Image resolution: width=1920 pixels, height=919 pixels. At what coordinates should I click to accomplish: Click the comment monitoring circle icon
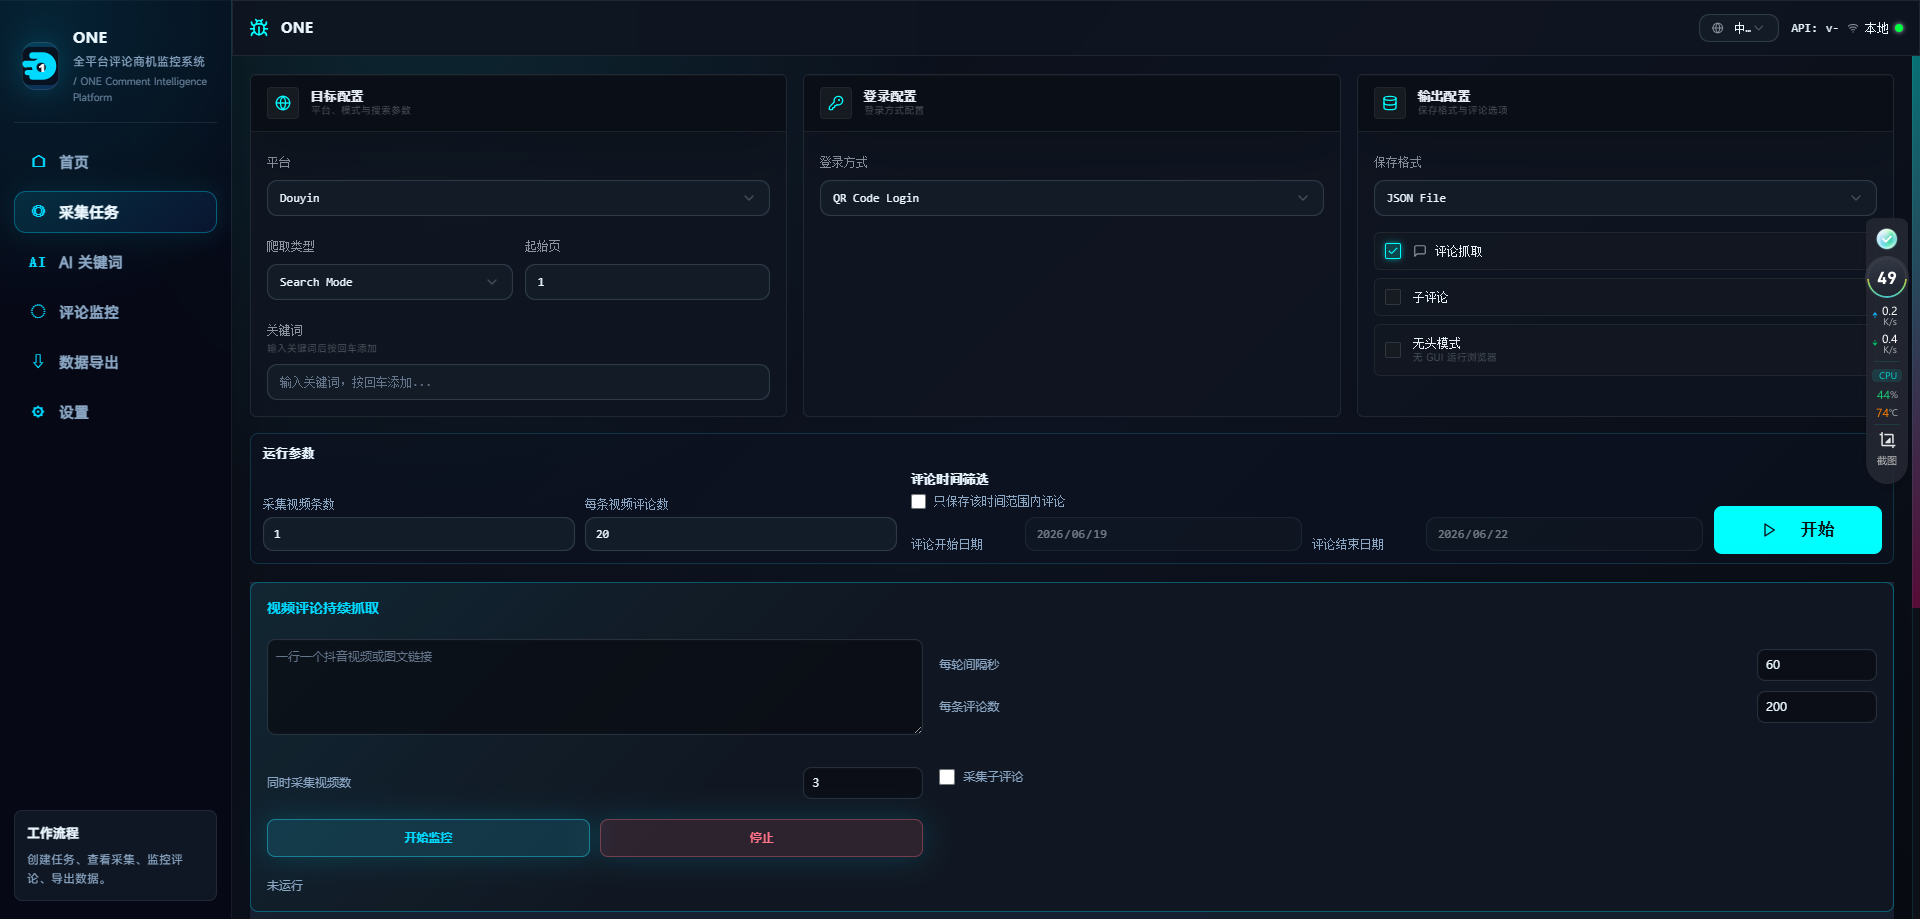(x=38, y=311)
